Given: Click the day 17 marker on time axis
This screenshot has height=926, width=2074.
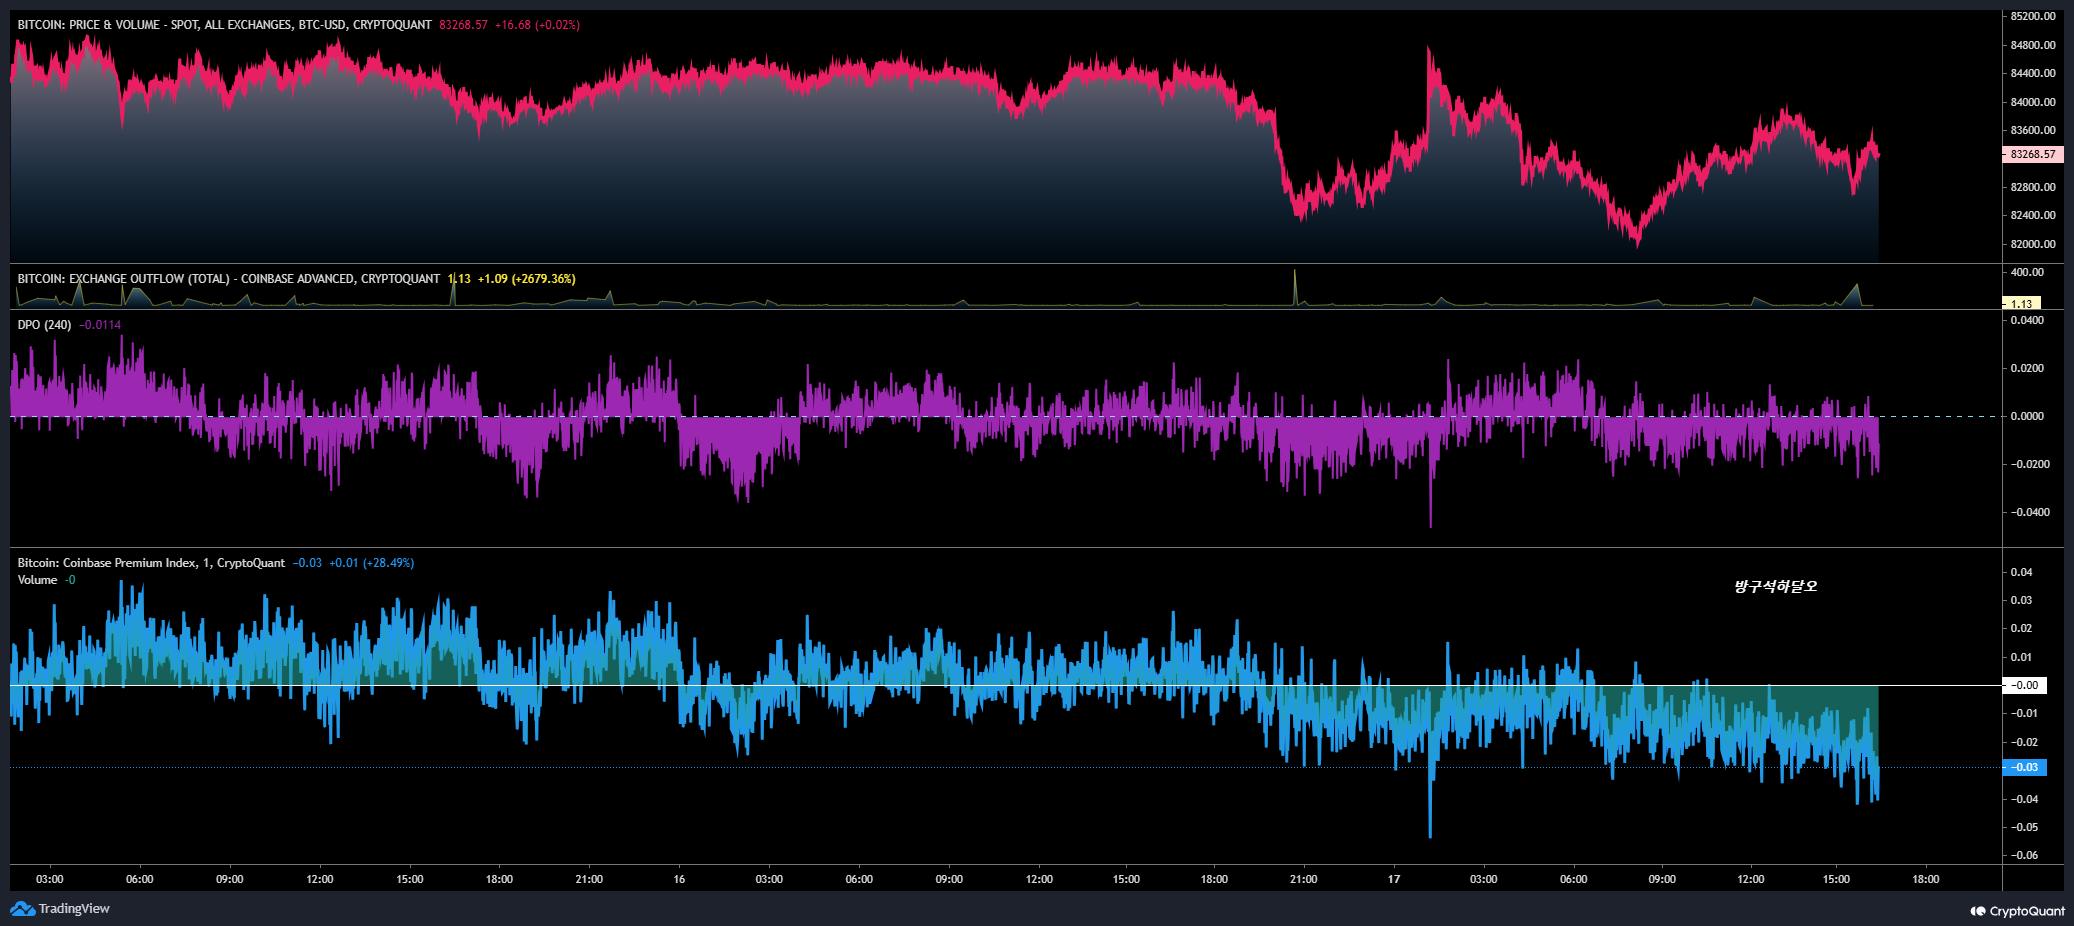Looking at the screenshot, I should (x=1394, y=879).
